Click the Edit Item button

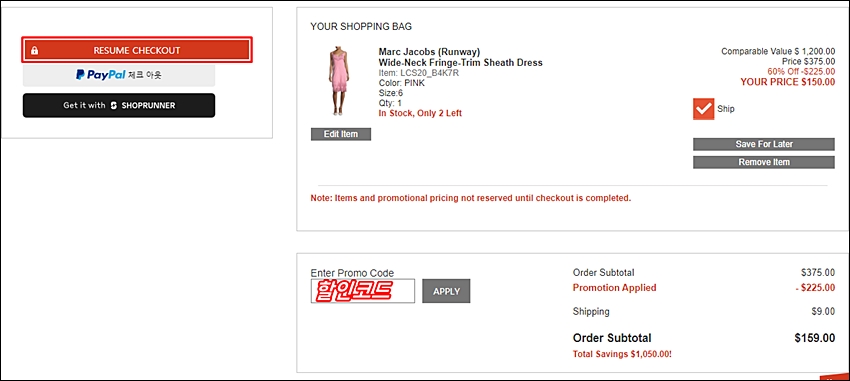pyautogui.click(x=341, y=134)
